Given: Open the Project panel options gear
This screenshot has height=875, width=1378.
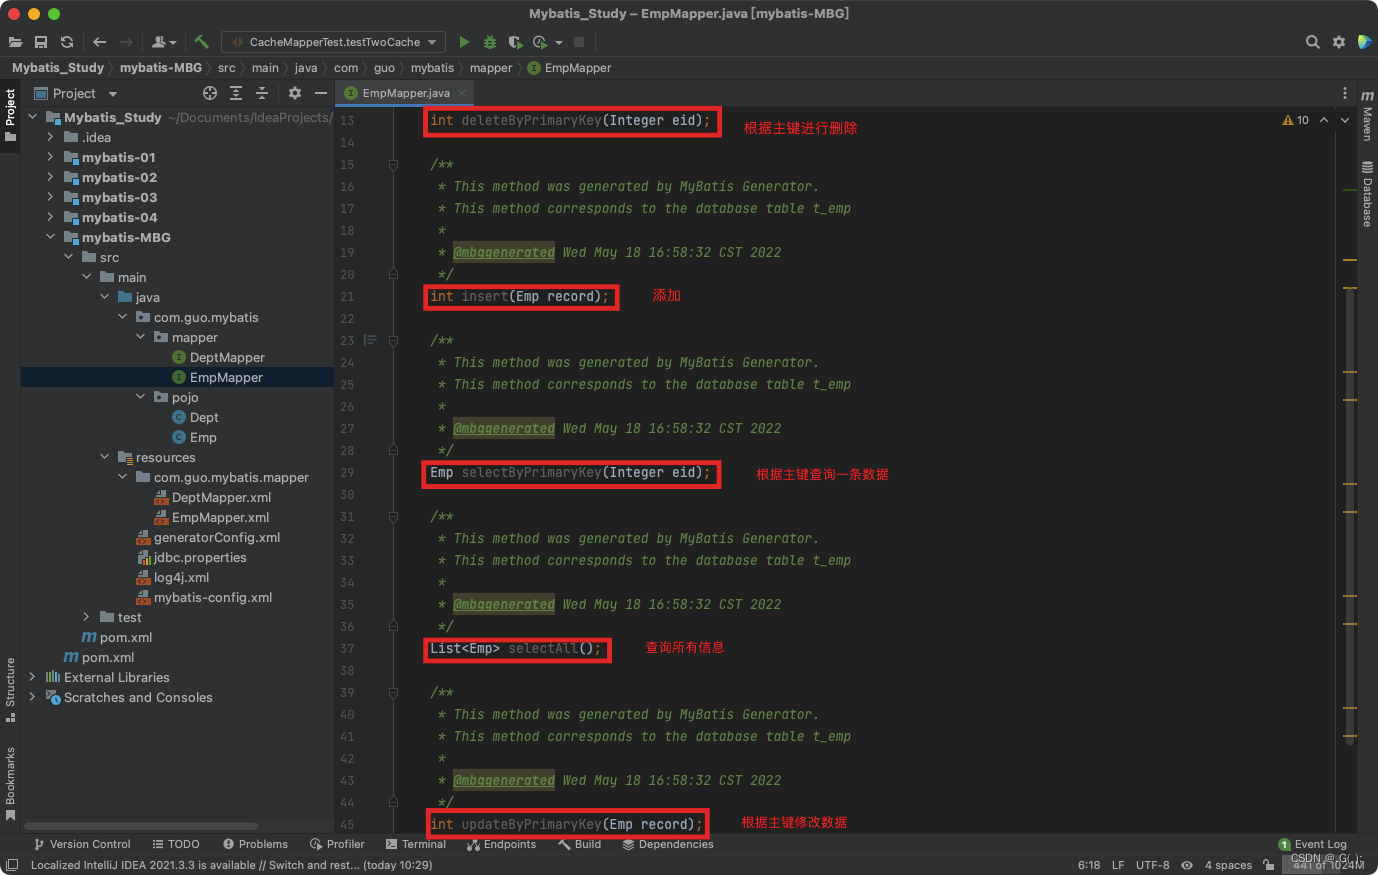Looking at the screenshot, I should (295, 93).
